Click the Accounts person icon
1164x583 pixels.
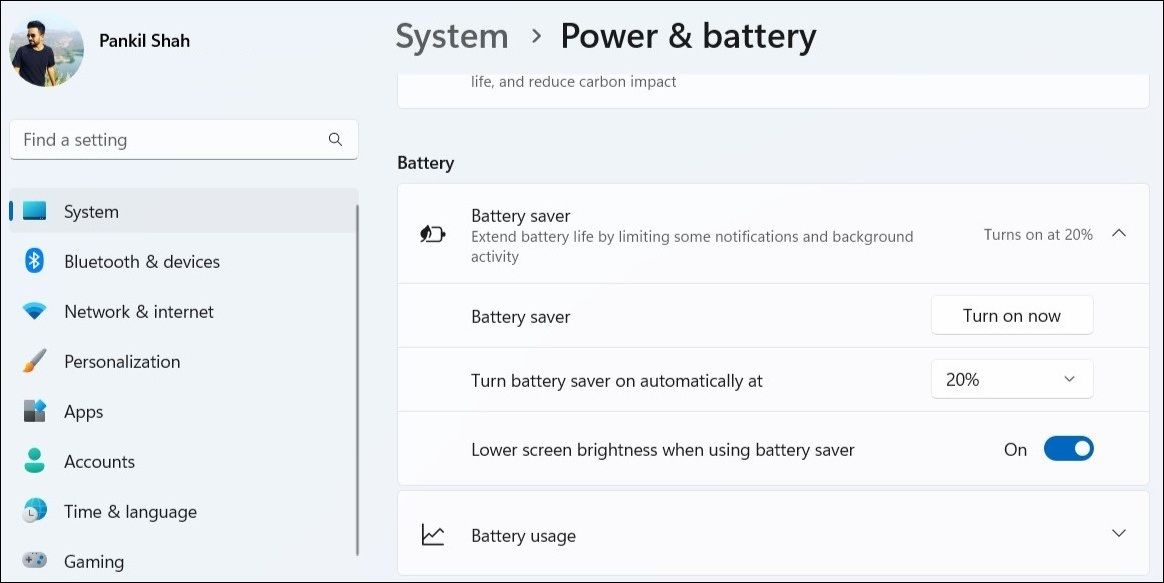click(35, 462)
